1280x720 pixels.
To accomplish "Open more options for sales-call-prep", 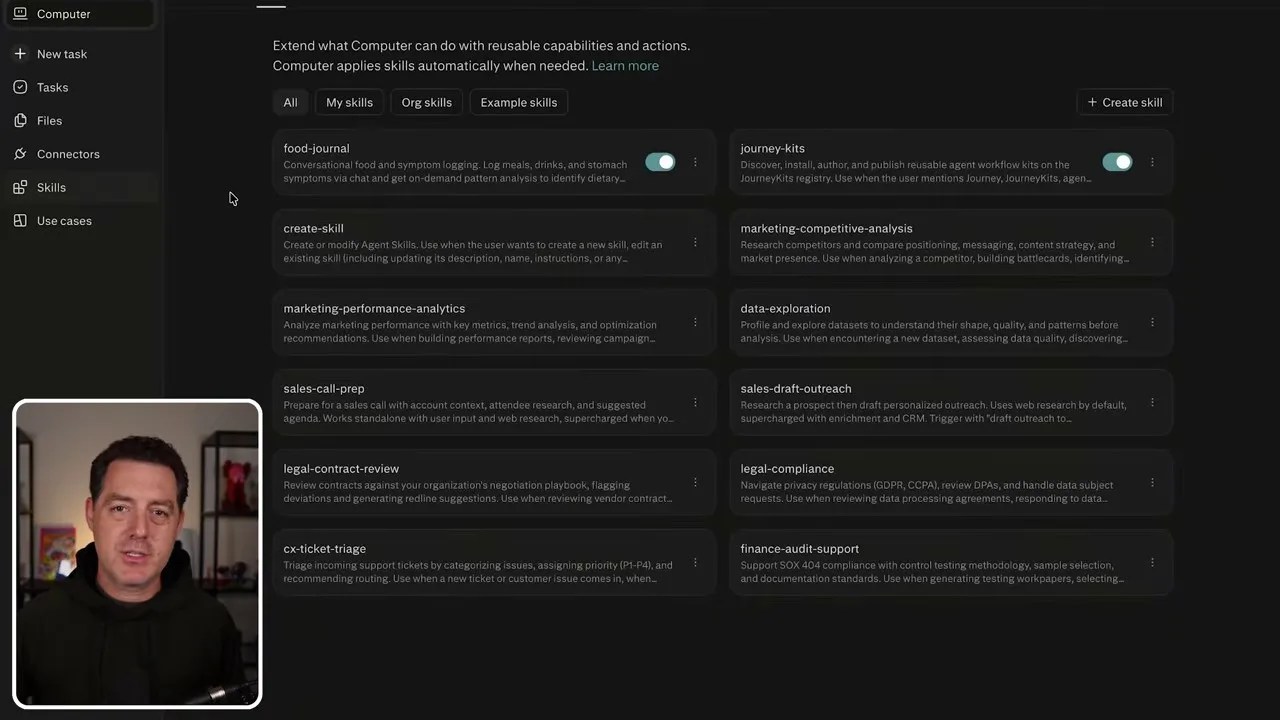I will 695,402.
